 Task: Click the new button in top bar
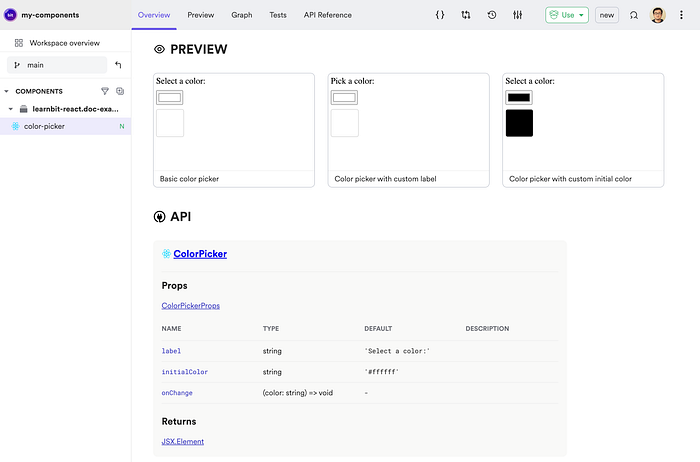pyautogui.click(x=607, y=15)
